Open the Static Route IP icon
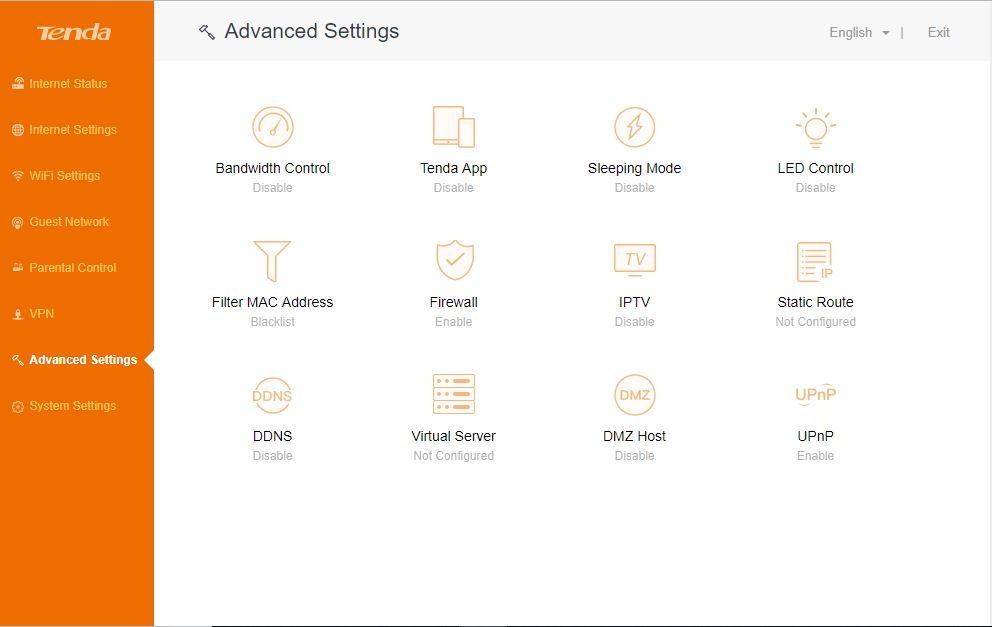This screenshot has height=627, width=992. pyautogui.click(x=815, y=262)
